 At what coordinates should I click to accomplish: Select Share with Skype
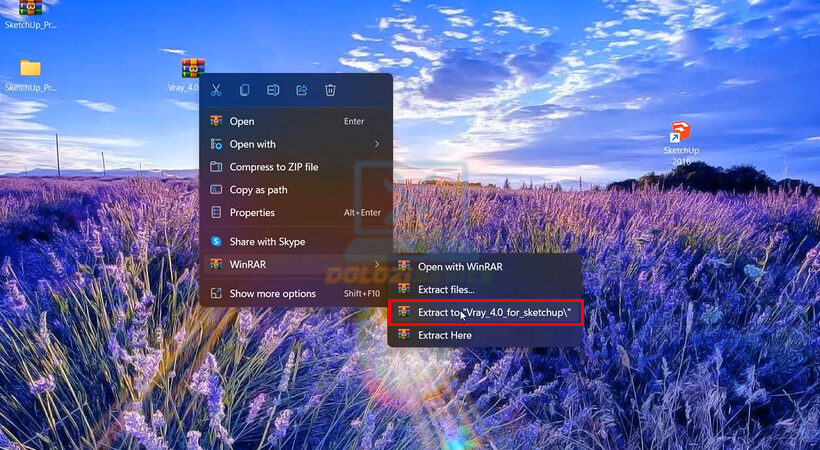tap(267, 241)
